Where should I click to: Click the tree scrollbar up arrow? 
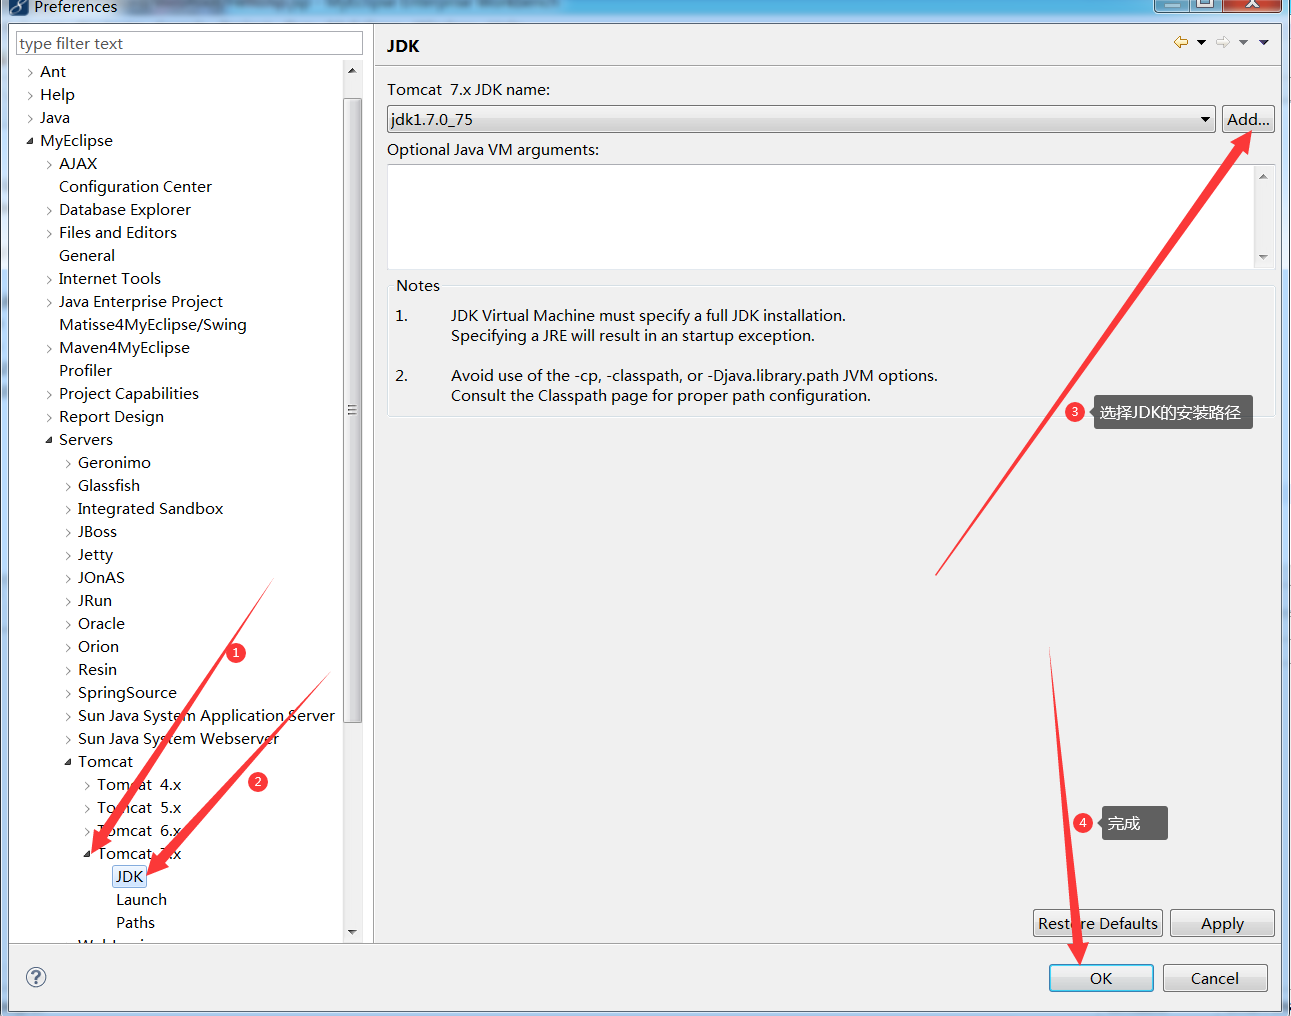point(352,71)
